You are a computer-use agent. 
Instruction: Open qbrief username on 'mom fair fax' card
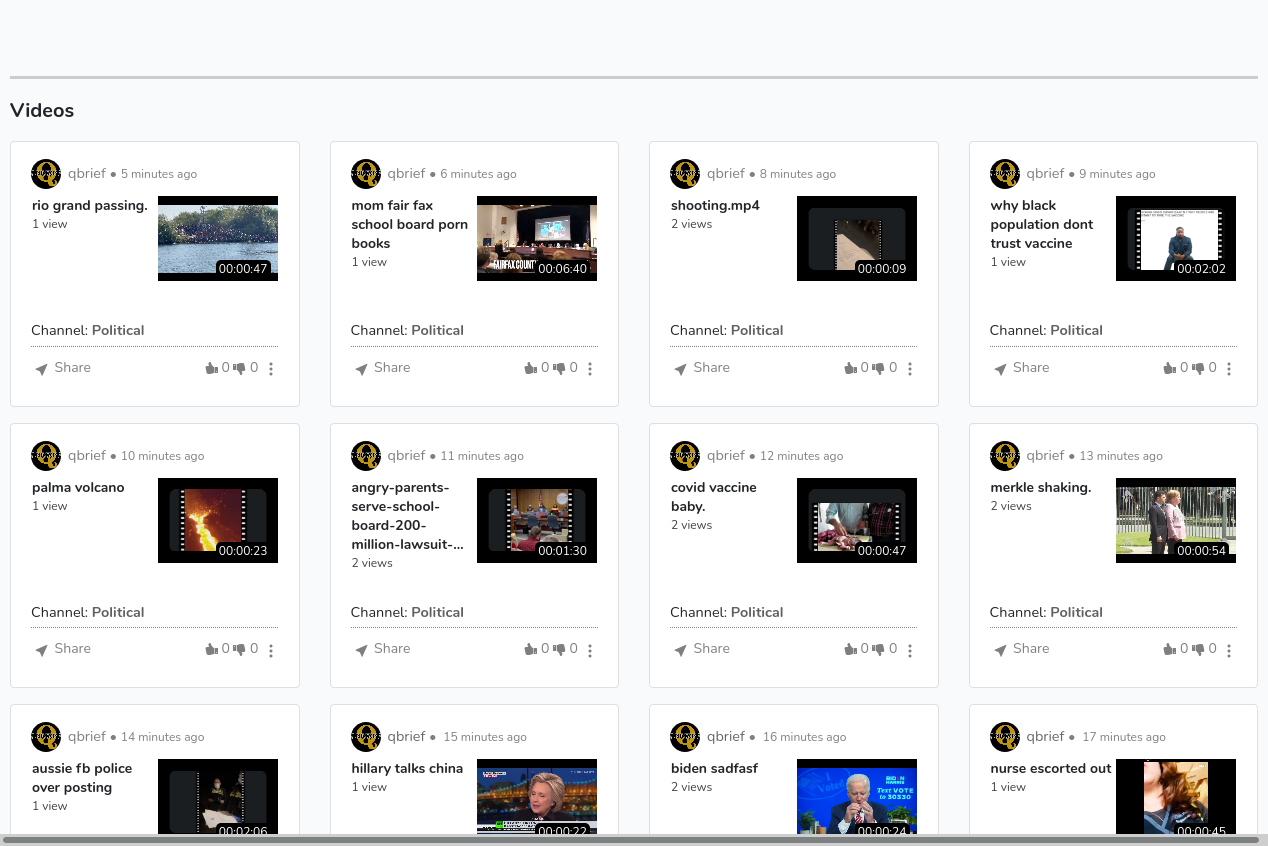click(406, 173)
